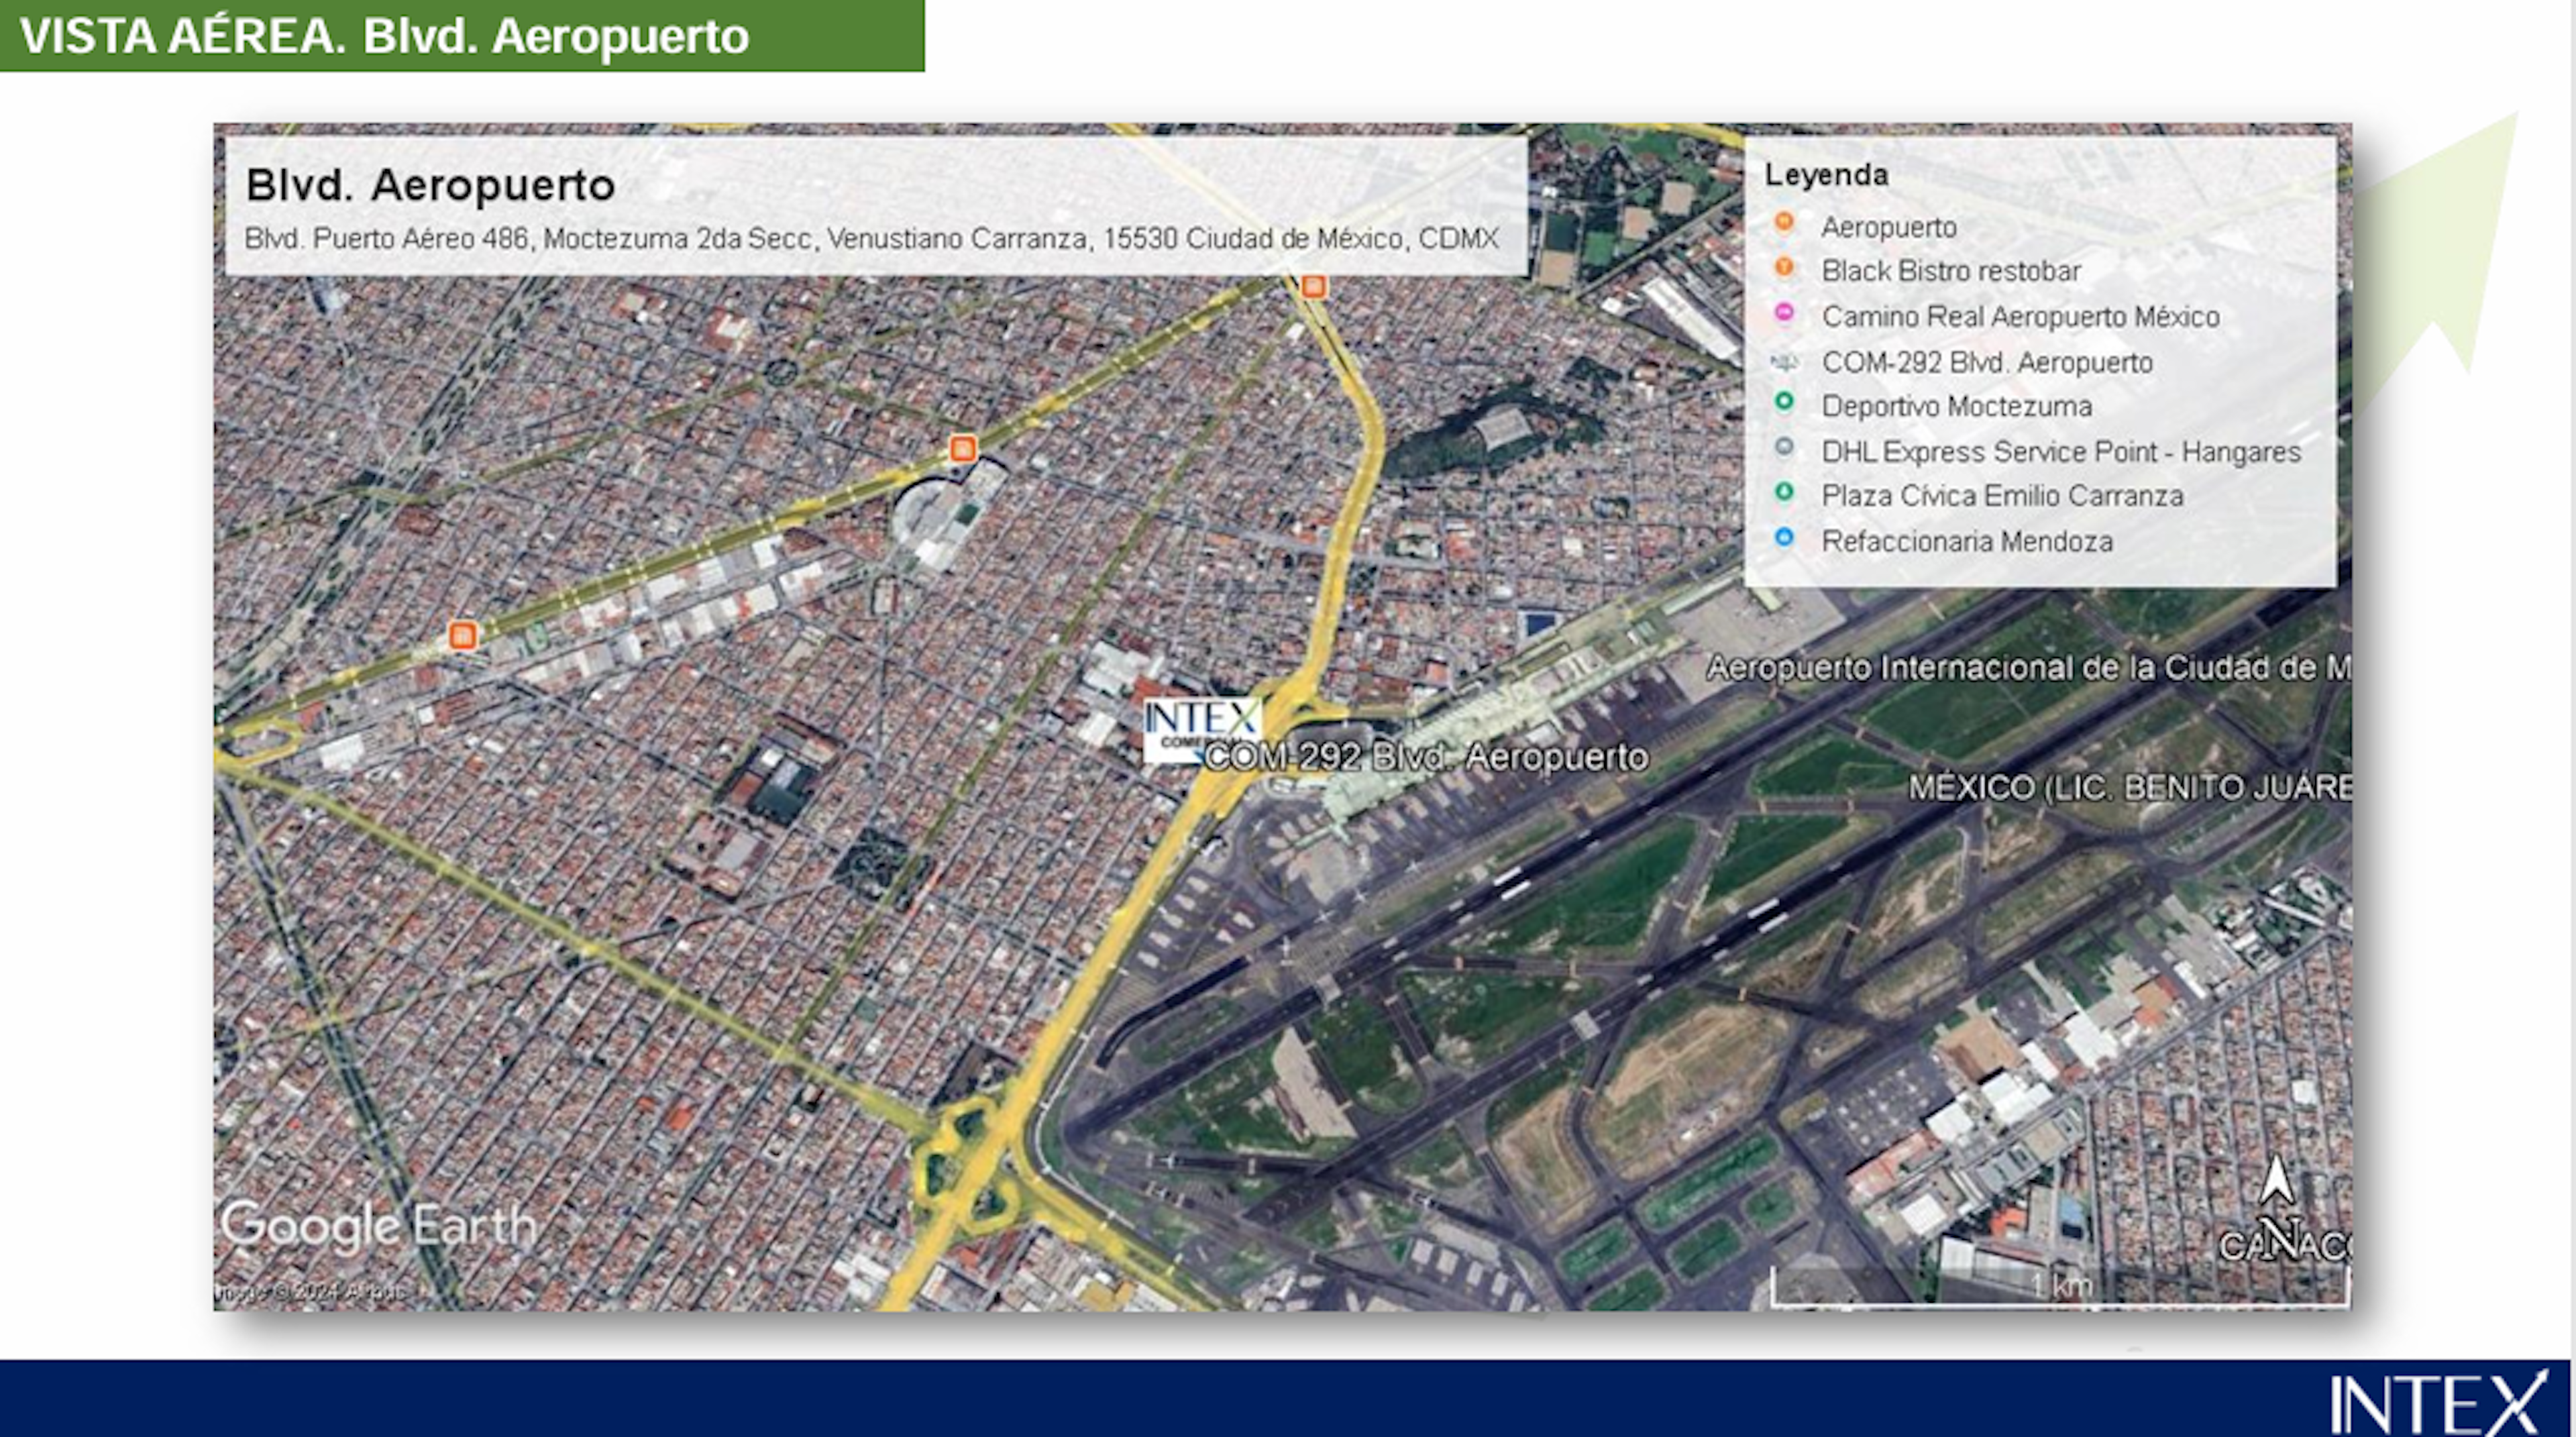The width and height of the screenshot is (2576, 1437).
Task: Select 'Camino Real Aeropuerto México' legend label
Action: coord(2020,316)
